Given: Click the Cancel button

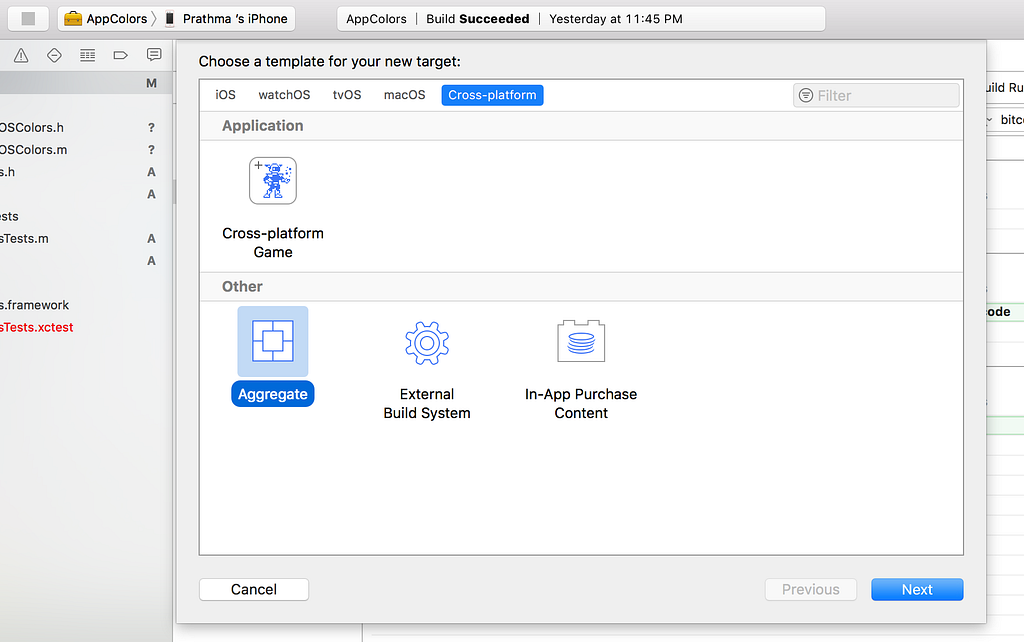Looking at the screenshot, I should point(254,589).
